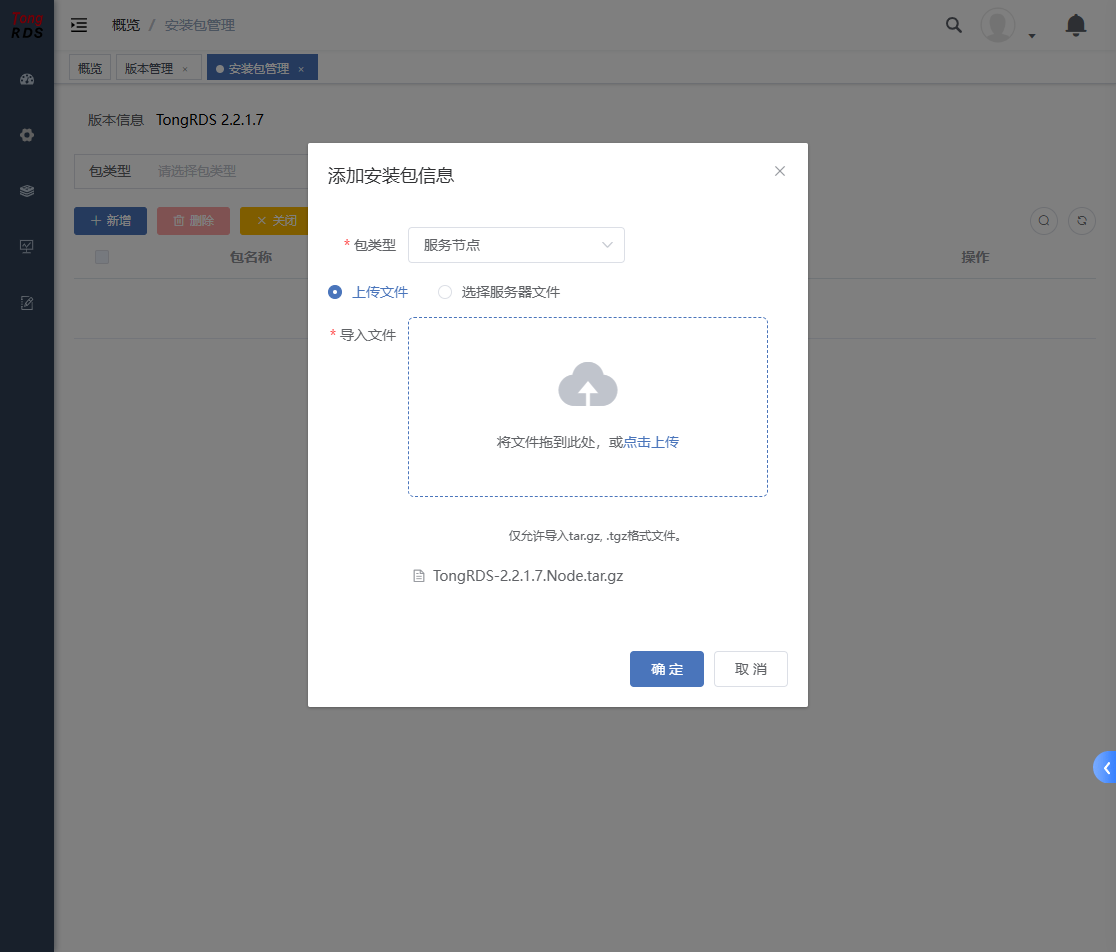The height and width of the screenshot is (952, 1116).
Task: Click the 新增 button
Action: [x=110, y=221]
